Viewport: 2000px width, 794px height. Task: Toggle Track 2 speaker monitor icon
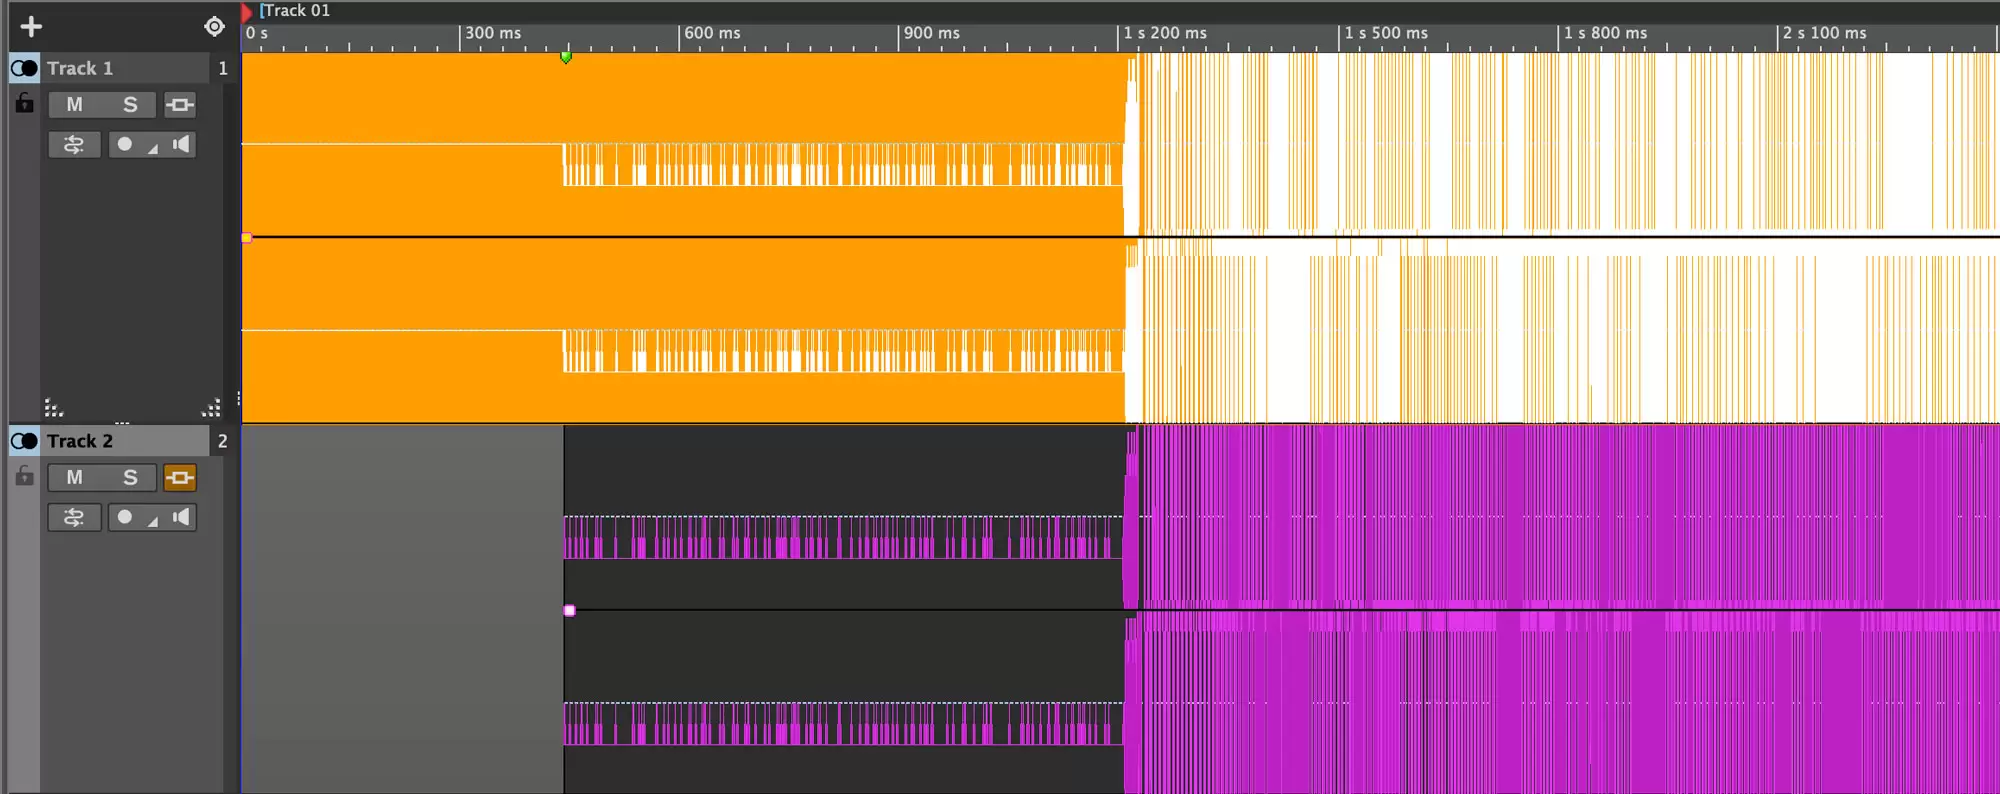tap(181, 518)
